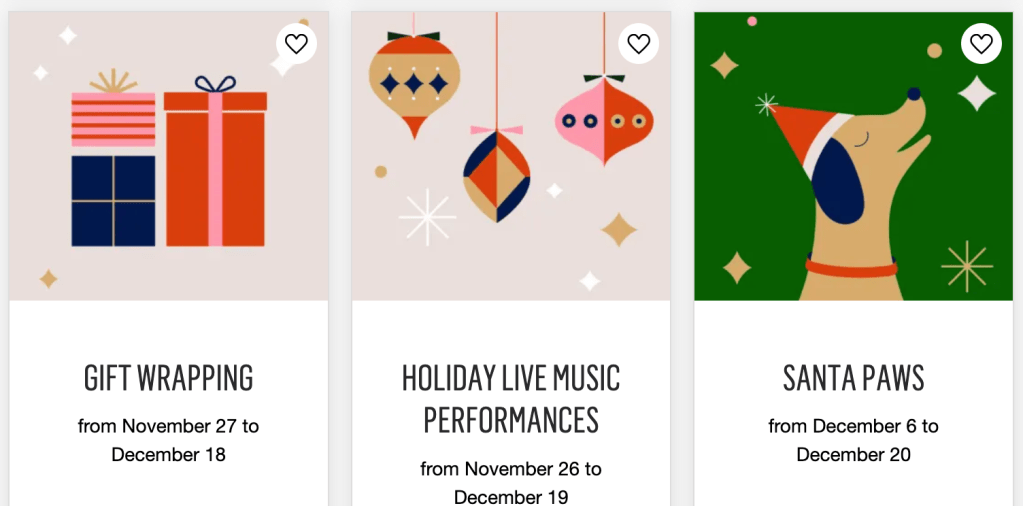The height and width of the screenshot is (506, 1023).
Task: Click the navy ribbon bow on red gift
Action: click(x=215, y=84)
